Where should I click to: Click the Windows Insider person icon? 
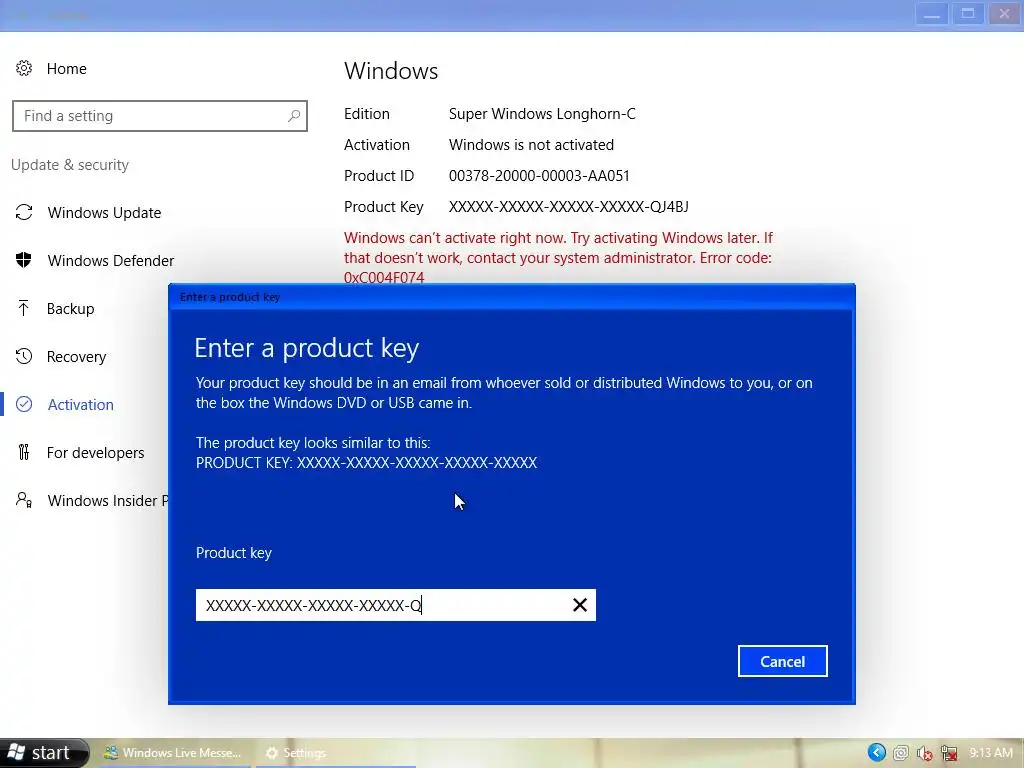point(24,500)
